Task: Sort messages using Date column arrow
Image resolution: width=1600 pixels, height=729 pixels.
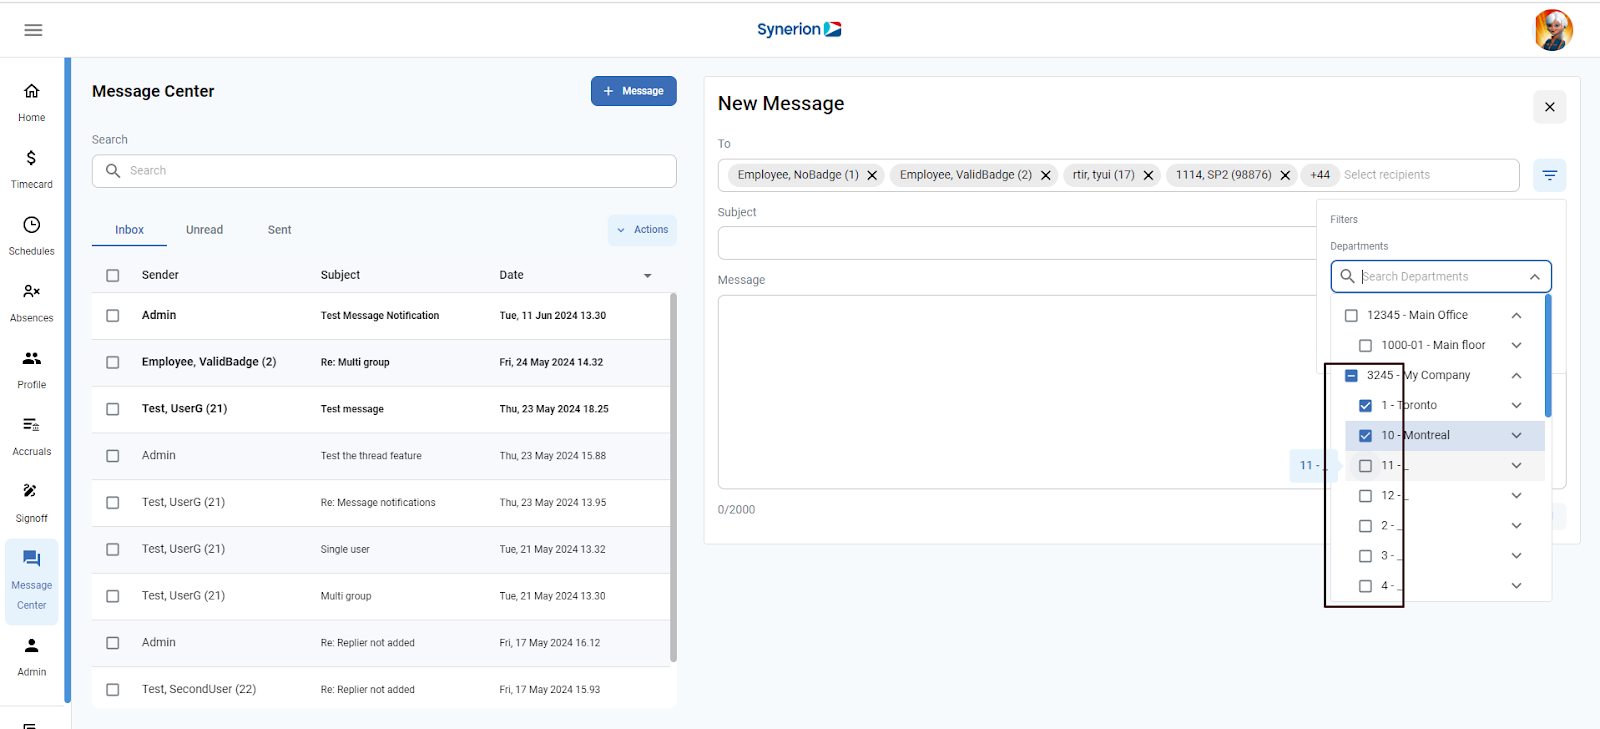Action: 647,275
